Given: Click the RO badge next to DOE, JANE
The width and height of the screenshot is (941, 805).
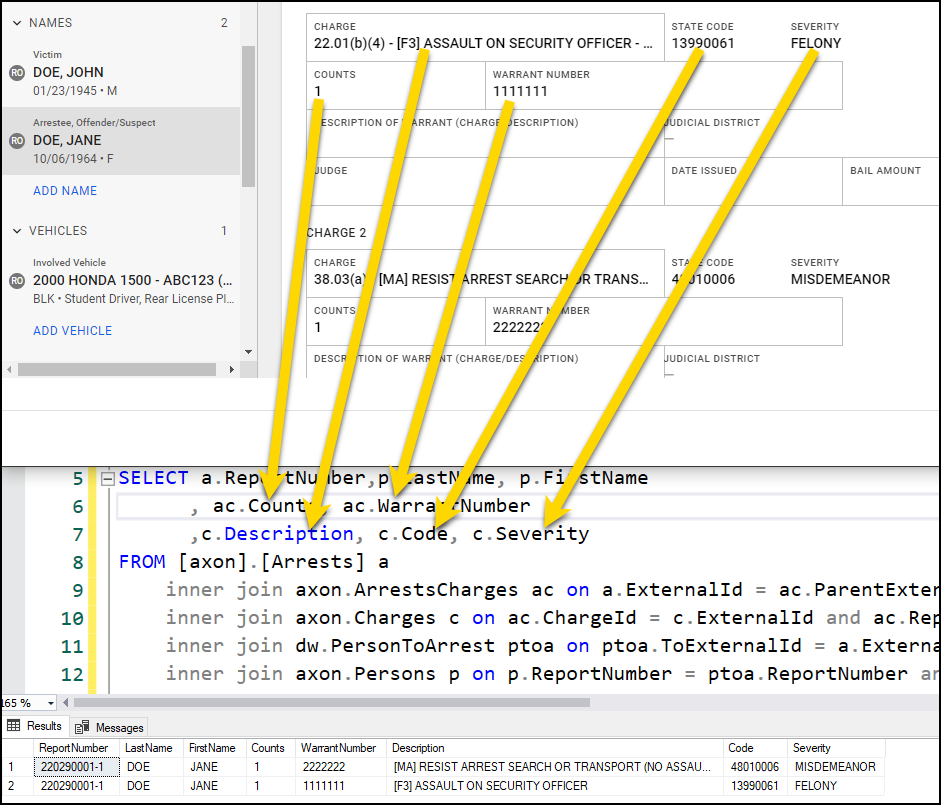Looking at the screenshot, I should coord(16,140).
